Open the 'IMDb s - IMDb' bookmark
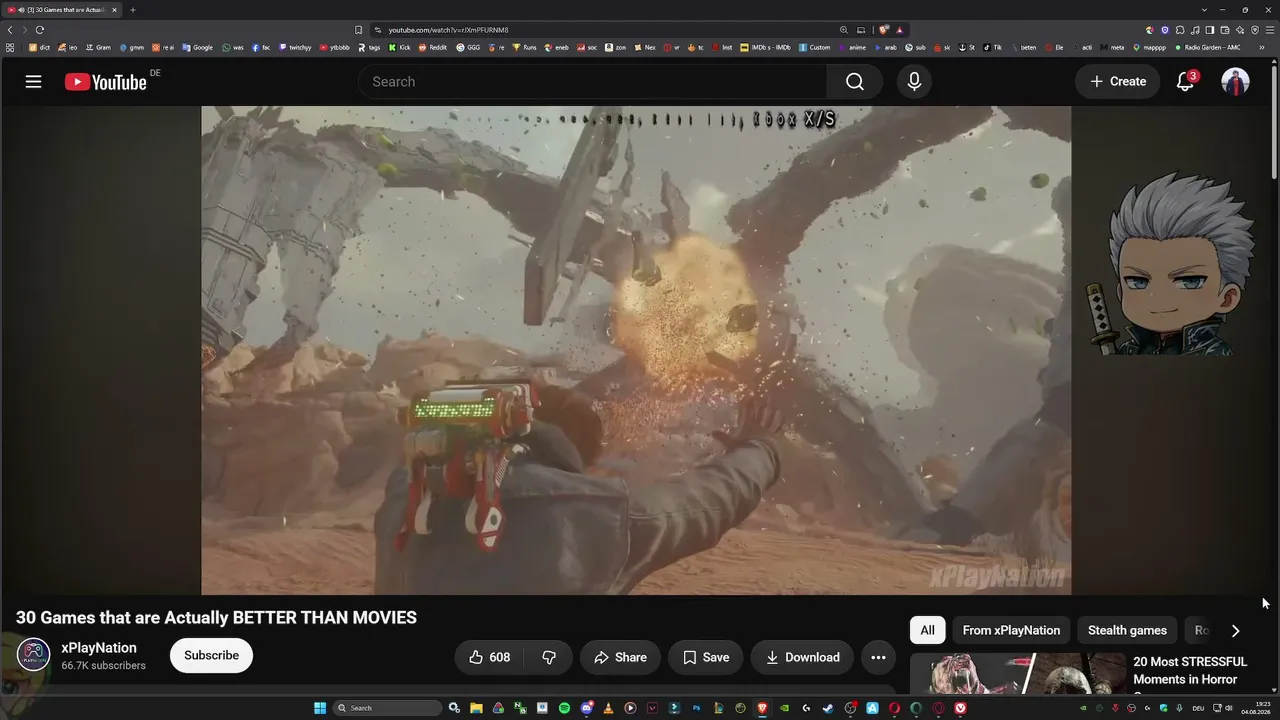 tap(766, 47)
